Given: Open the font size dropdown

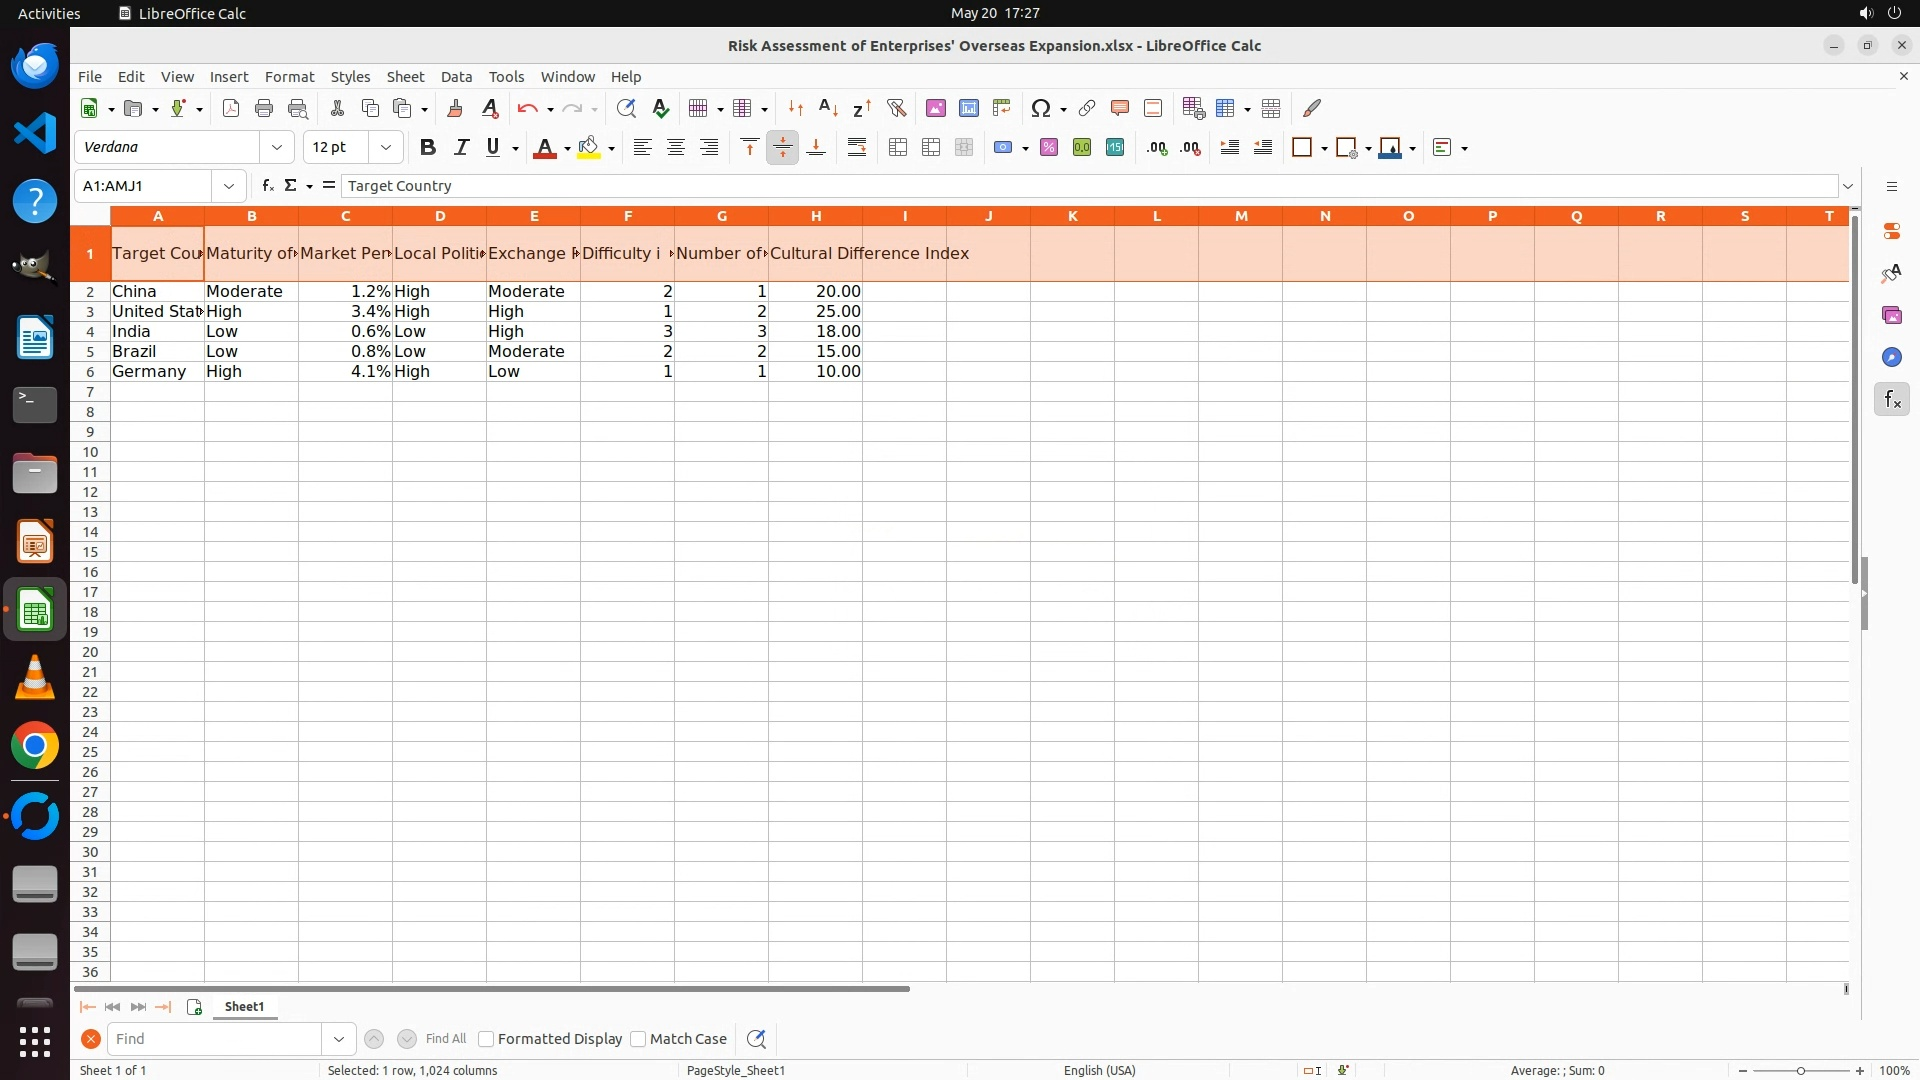Looking at the screenshot, I should (x=386, y=148).
